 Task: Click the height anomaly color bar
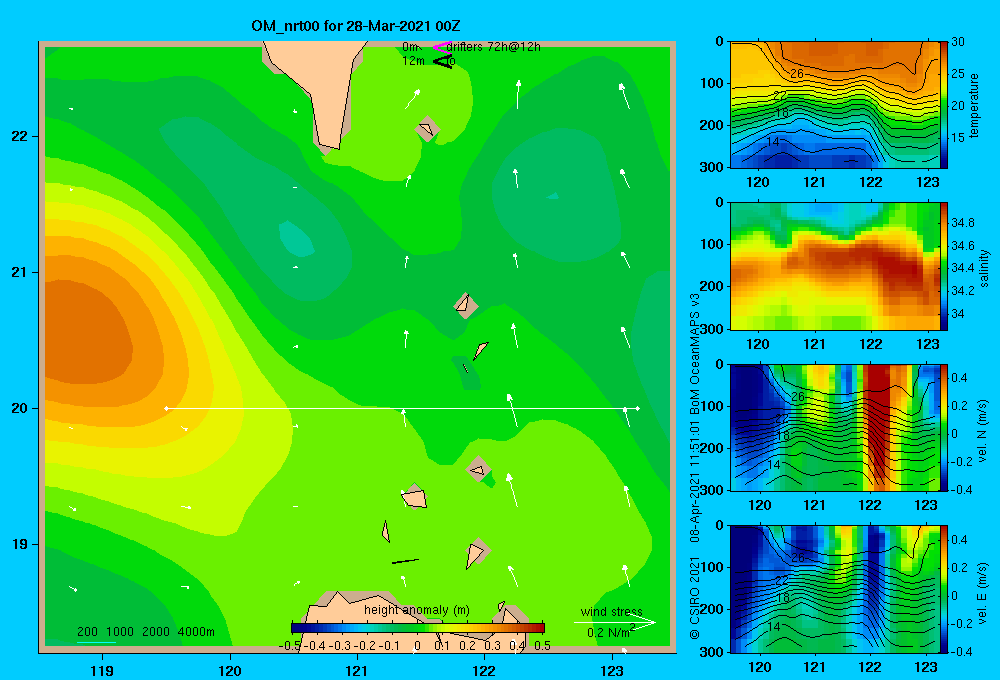tap(418, 628)
